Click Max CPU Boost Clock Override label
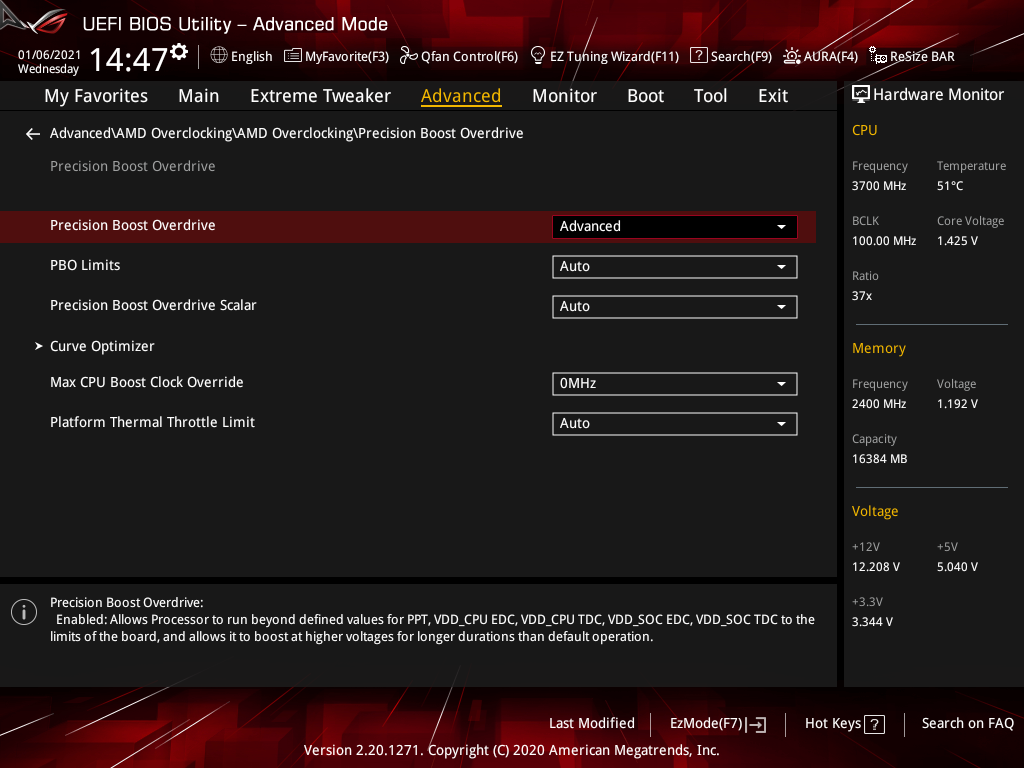 pos(146,382)
